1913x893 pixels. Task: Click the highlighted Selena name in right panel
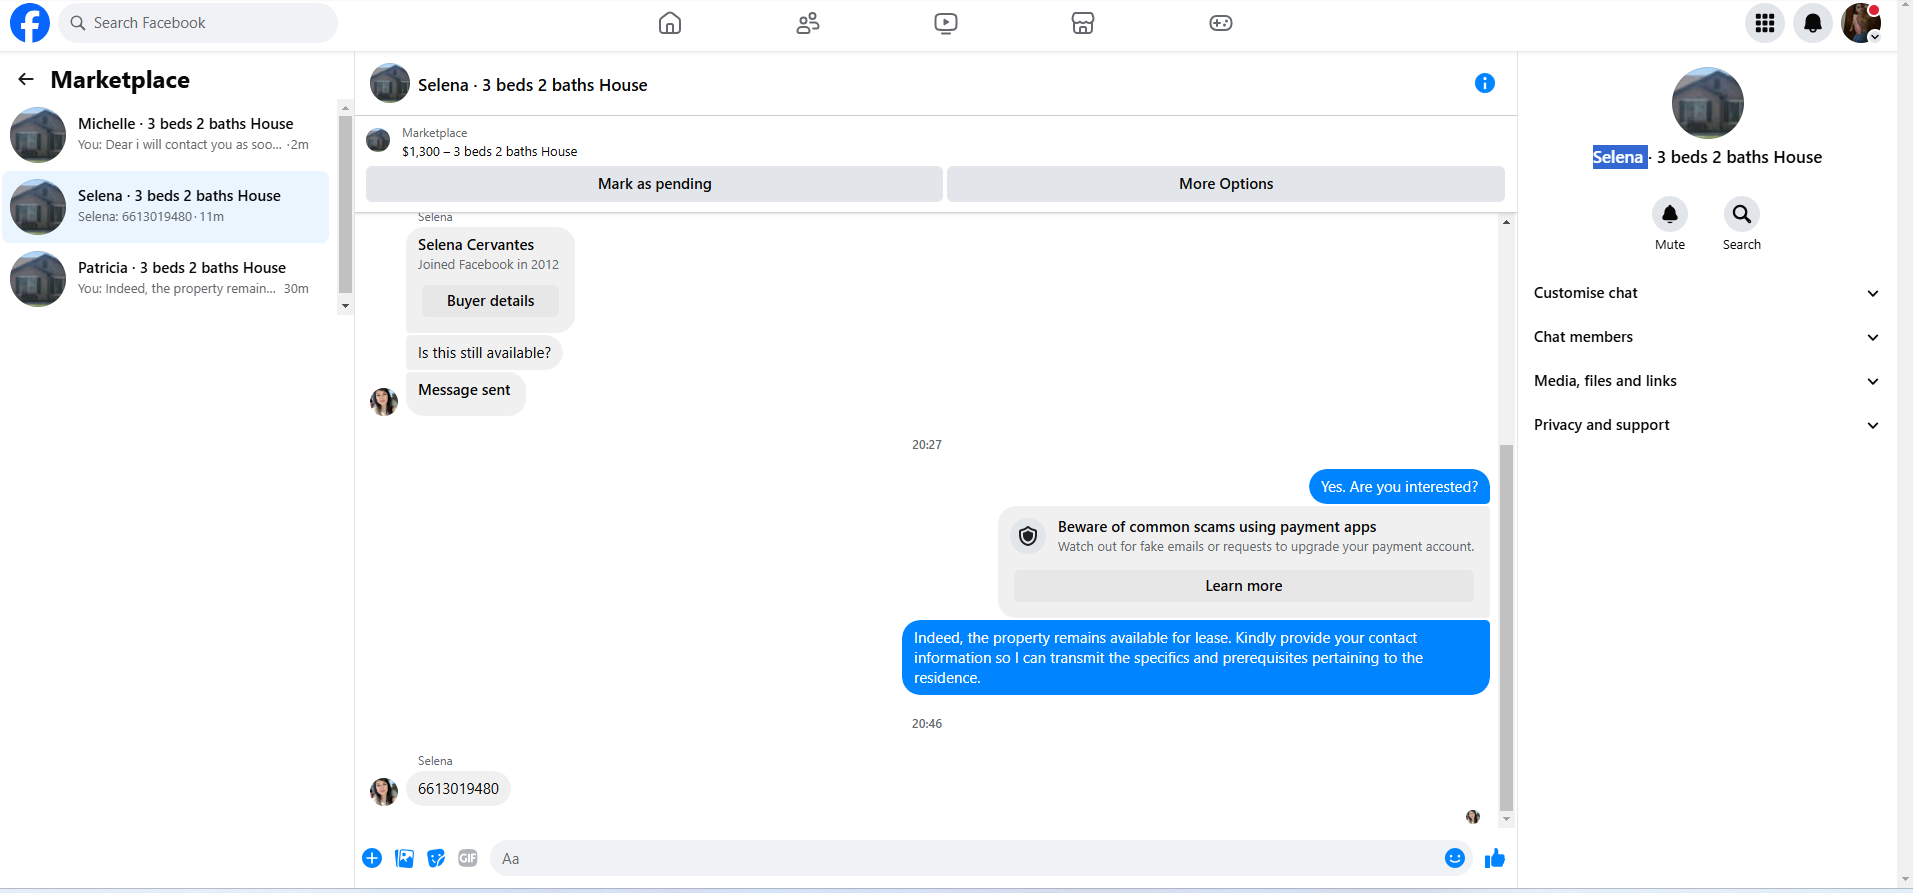pos(1618,157)
